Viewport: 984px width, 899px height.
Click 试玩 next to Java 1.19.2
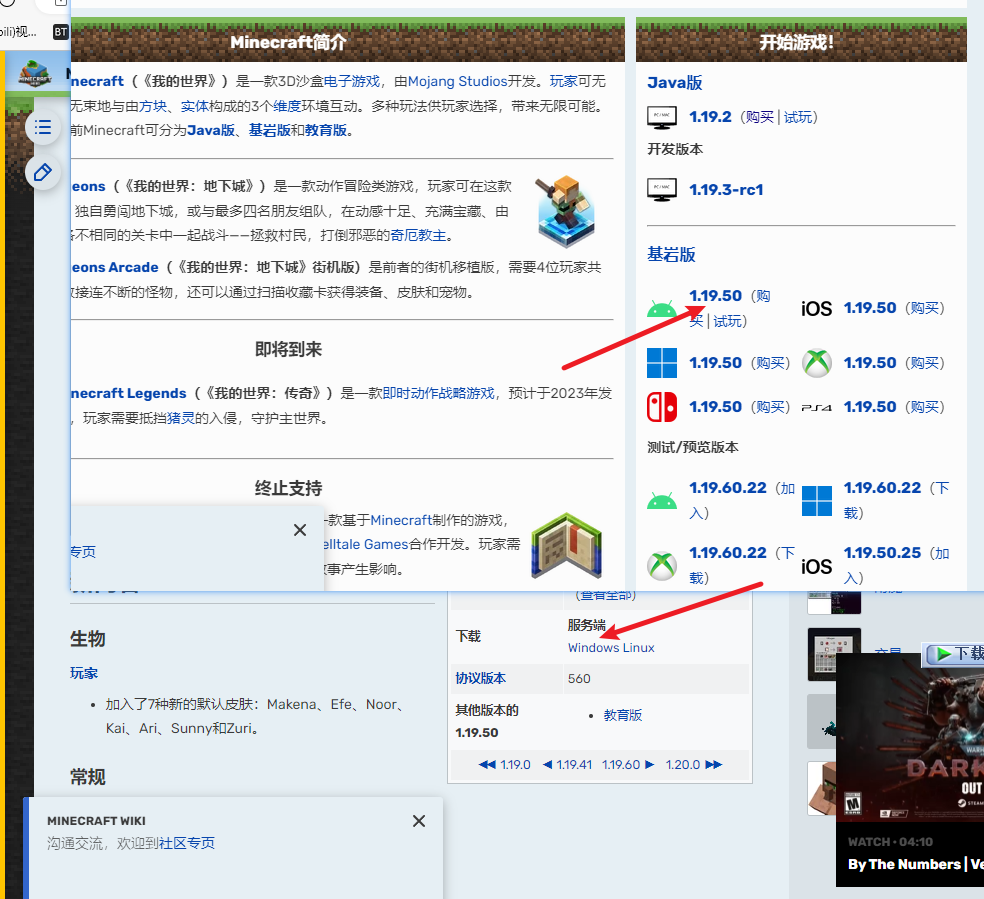click(798, 117)
